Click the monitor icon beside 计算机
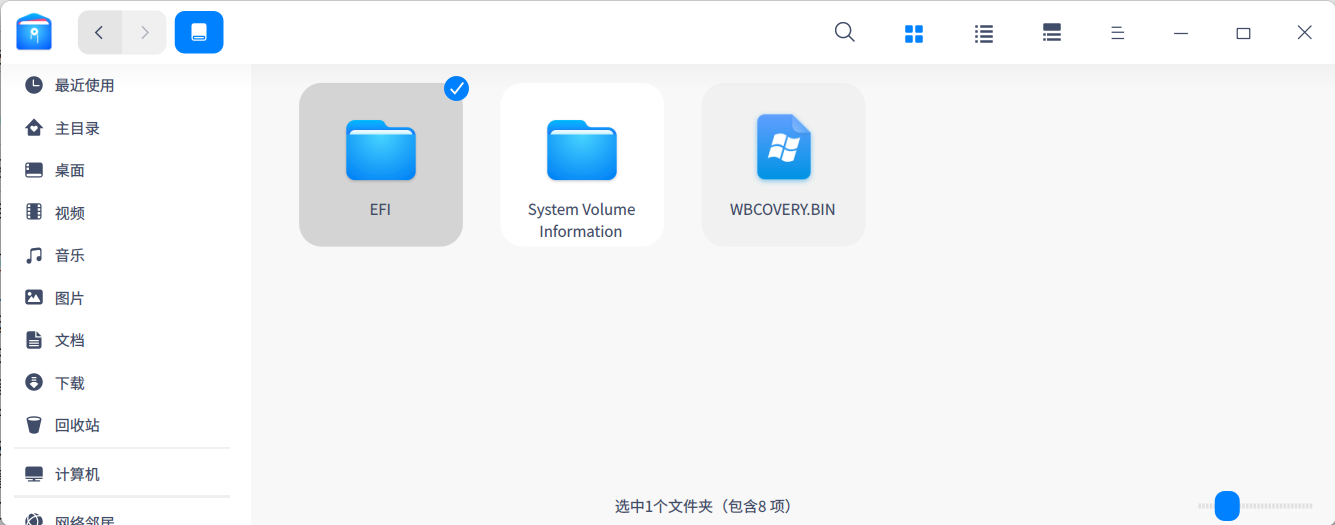 point(34,474)
